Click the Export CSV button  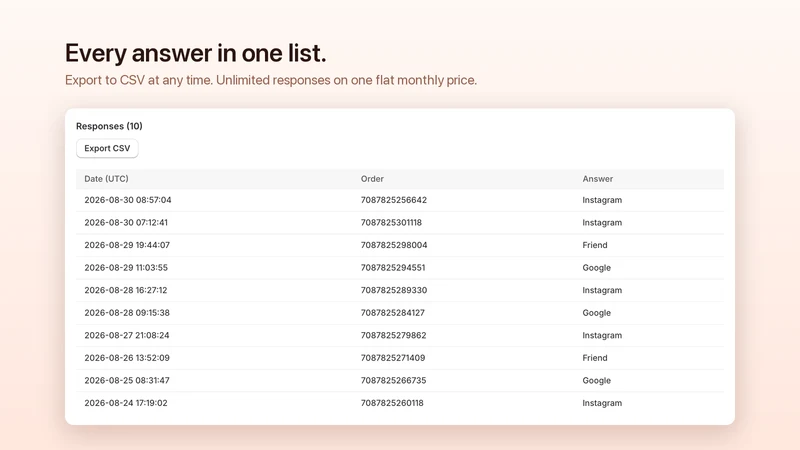click(x=107, y=148)
